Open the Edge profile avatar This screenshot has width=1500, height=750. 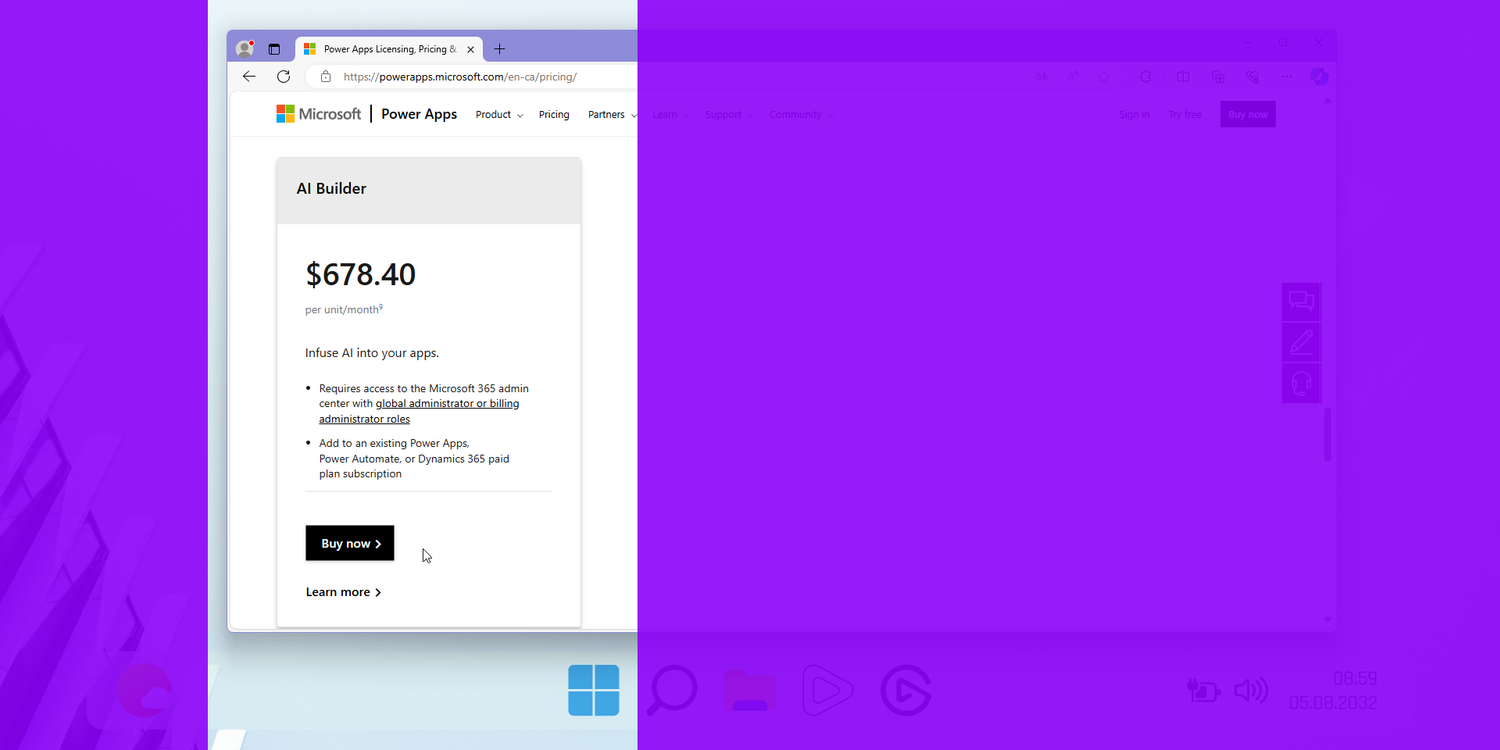coord(244,49)
